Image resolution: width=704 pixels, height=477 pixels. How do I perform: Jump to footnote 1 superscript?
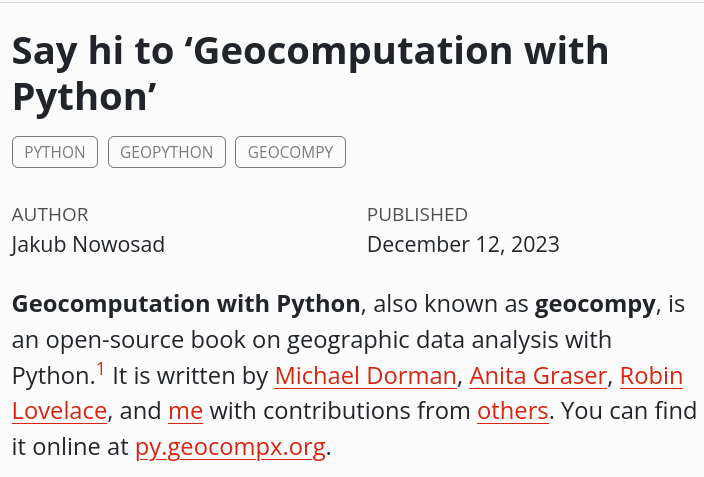(x=100, y=369)
